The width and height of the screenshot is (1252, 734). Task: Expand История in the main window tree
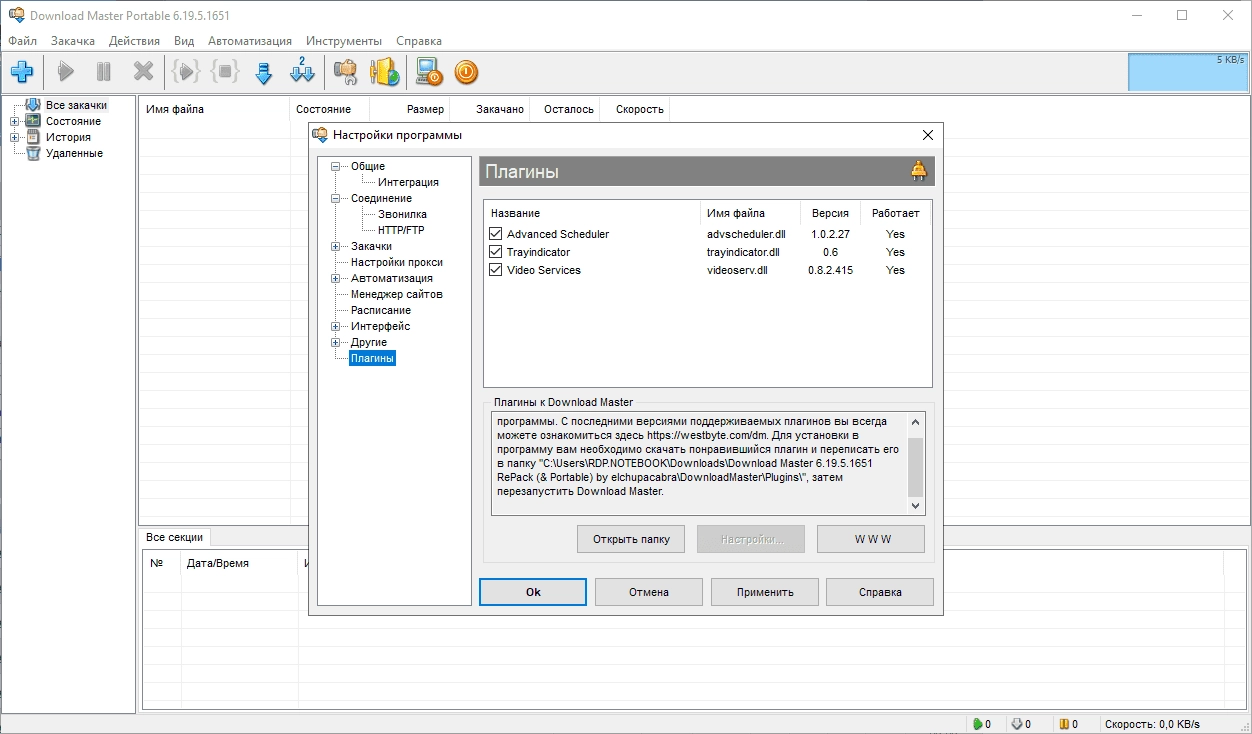click(x=15, y=137)
